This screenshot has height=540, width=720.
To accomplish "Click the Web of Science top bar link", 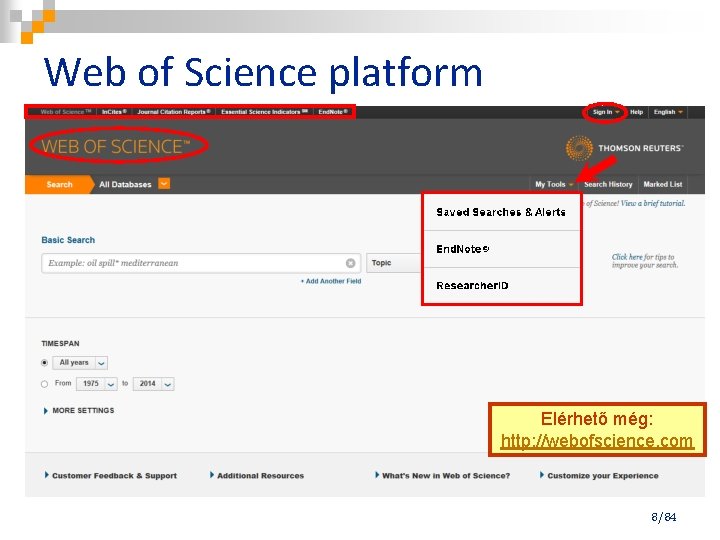I will tap(65, 112).
